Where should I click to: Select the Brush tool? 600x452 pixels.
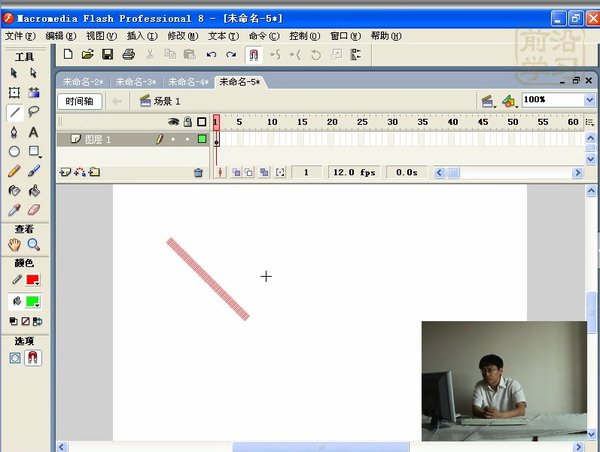[34, 171]
